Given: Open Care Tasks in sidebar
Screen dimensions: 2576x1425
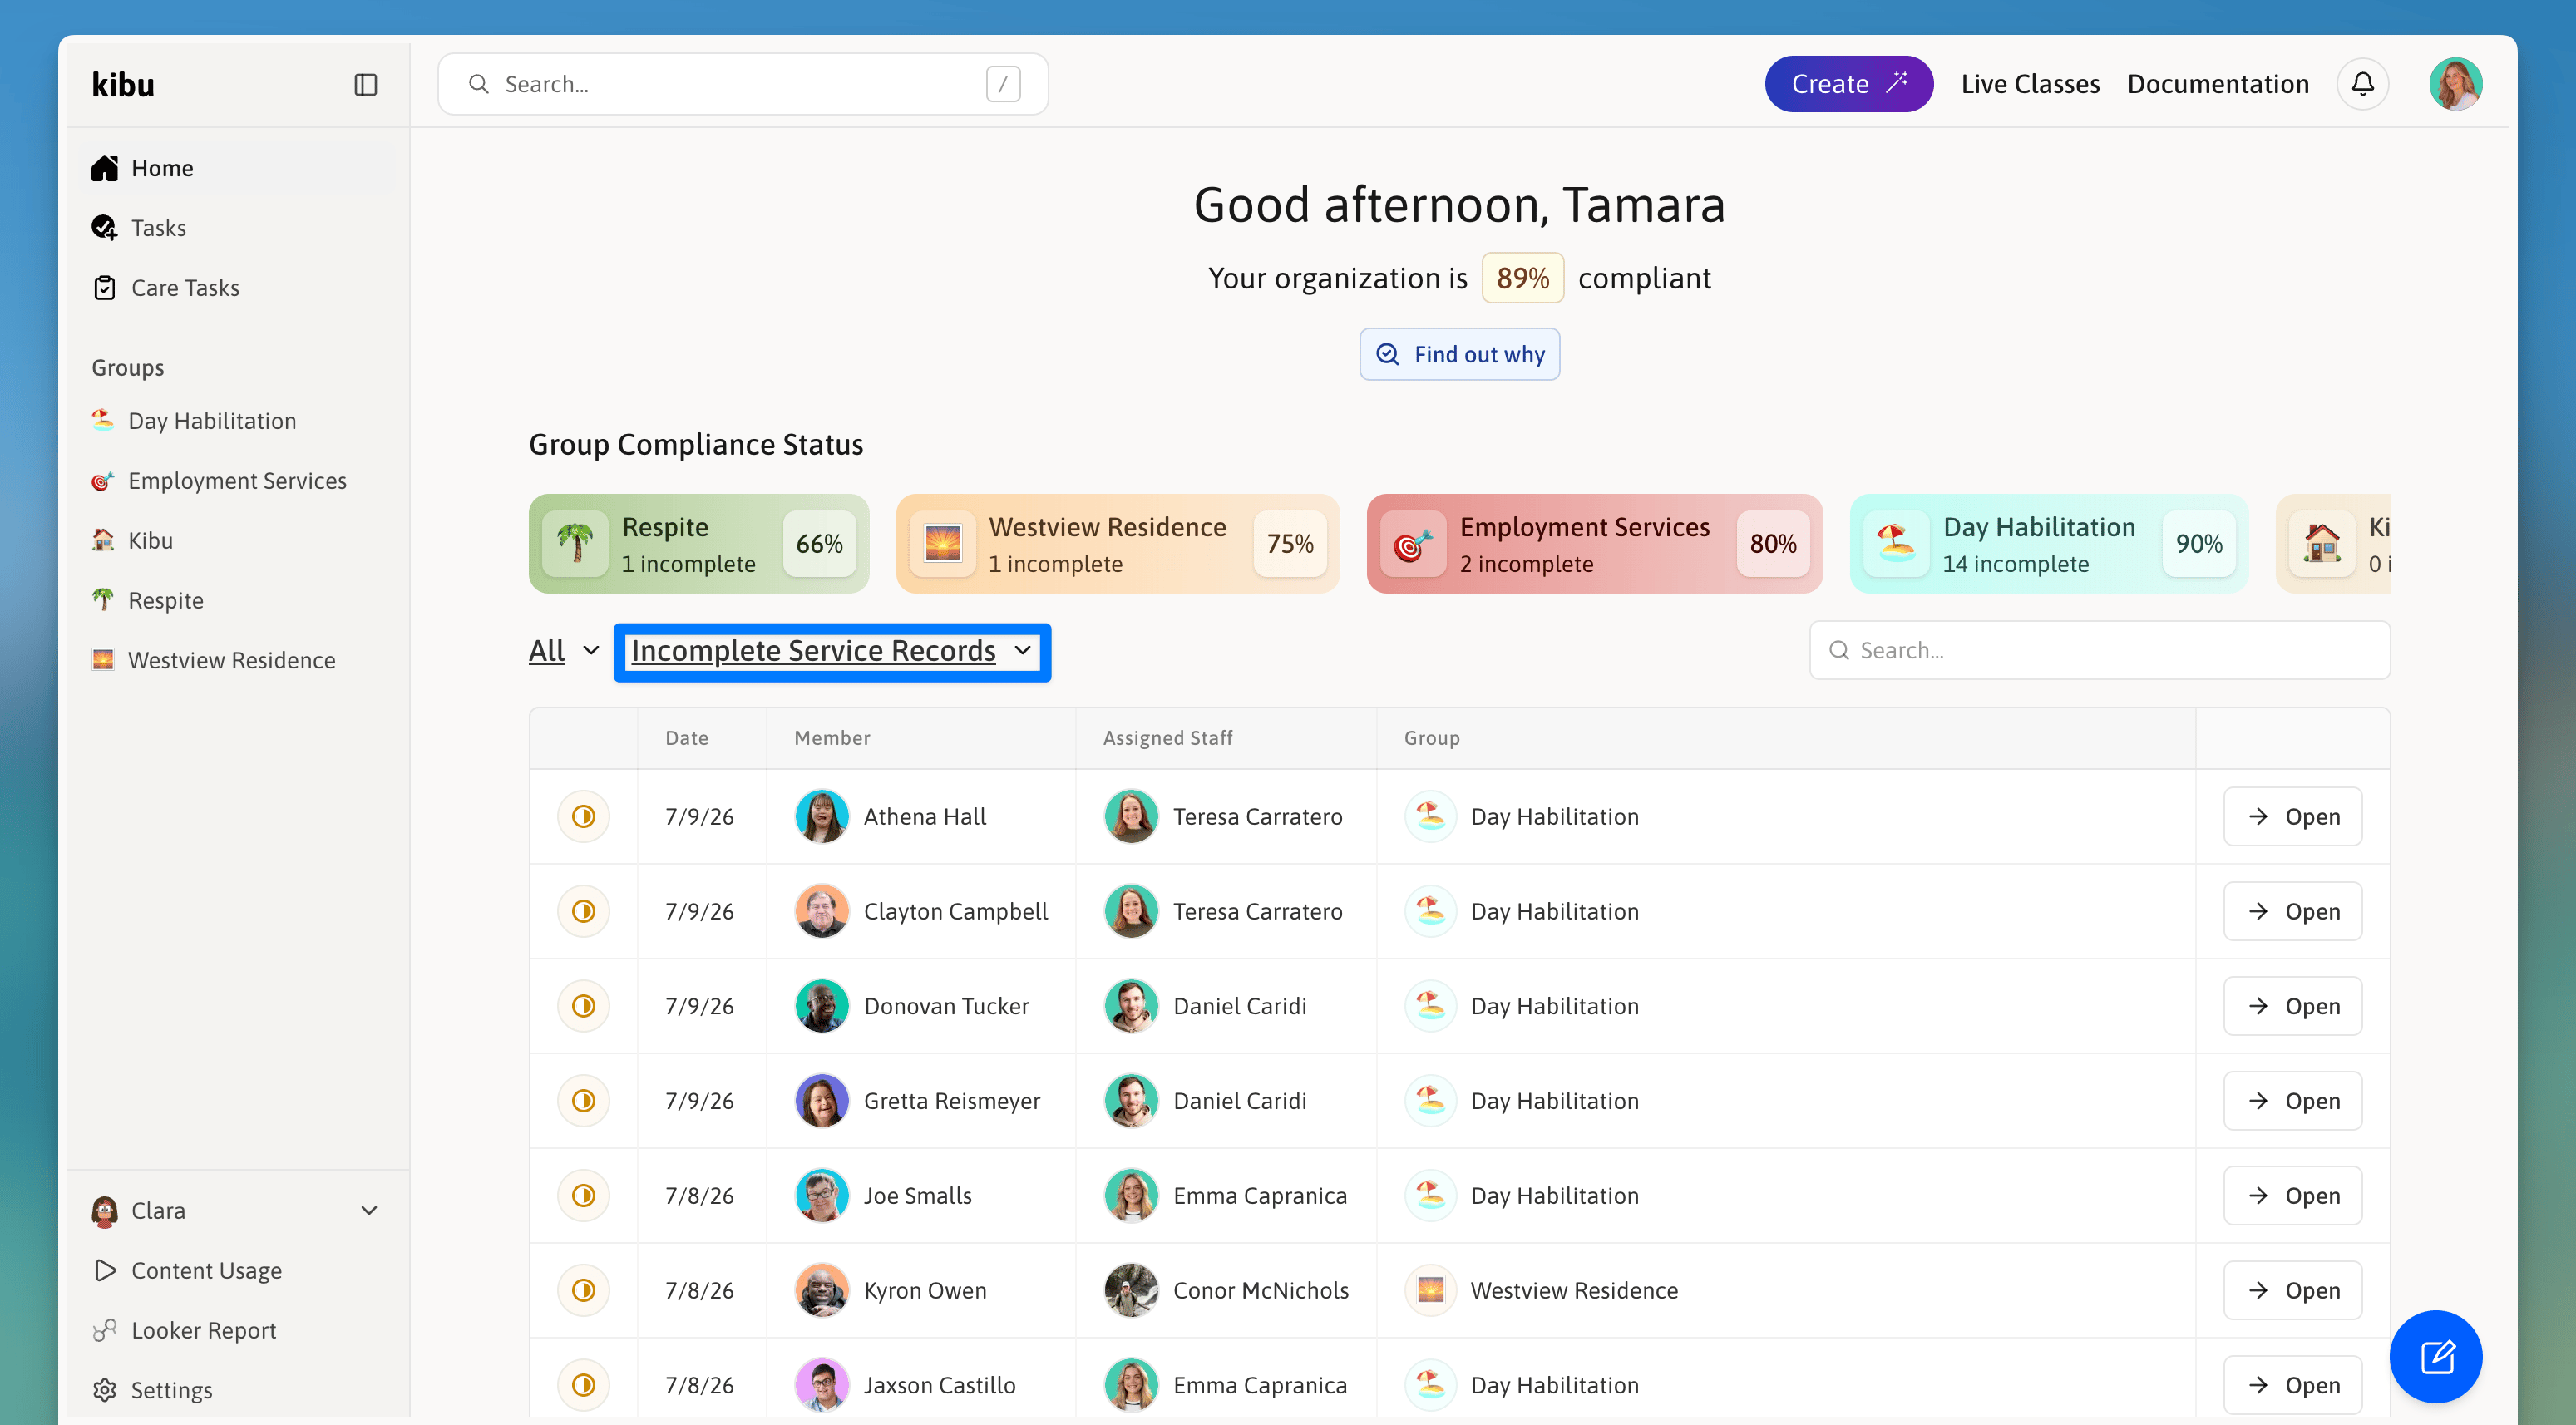Looking at the screenshot, I should point(237,288).
